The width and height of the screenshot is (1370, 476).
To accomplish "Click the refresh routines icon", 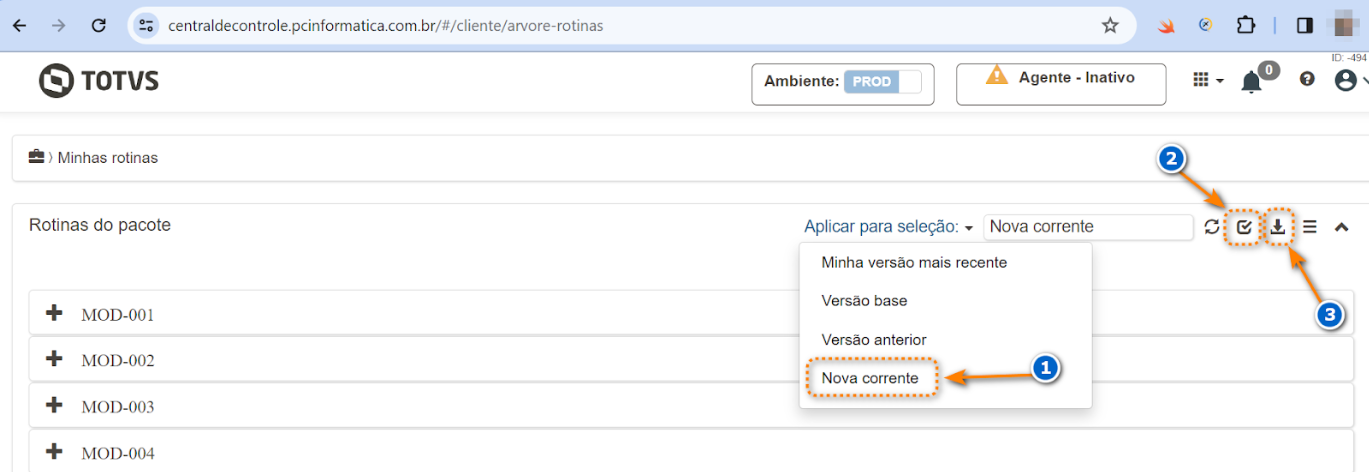I will click(1212, 227).
